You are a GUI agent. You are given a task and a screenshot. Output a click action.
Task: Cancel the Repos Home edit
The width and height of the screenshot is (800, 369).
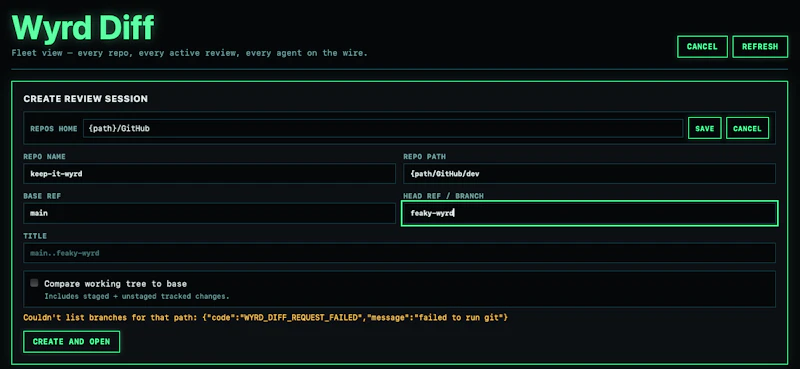[747, 128]
